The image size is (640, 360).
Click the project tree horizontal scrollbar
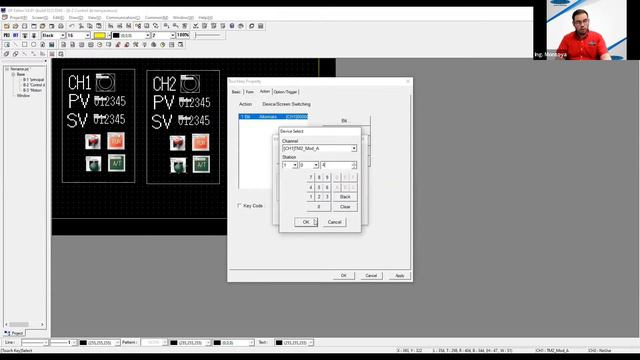click(24, 324)
